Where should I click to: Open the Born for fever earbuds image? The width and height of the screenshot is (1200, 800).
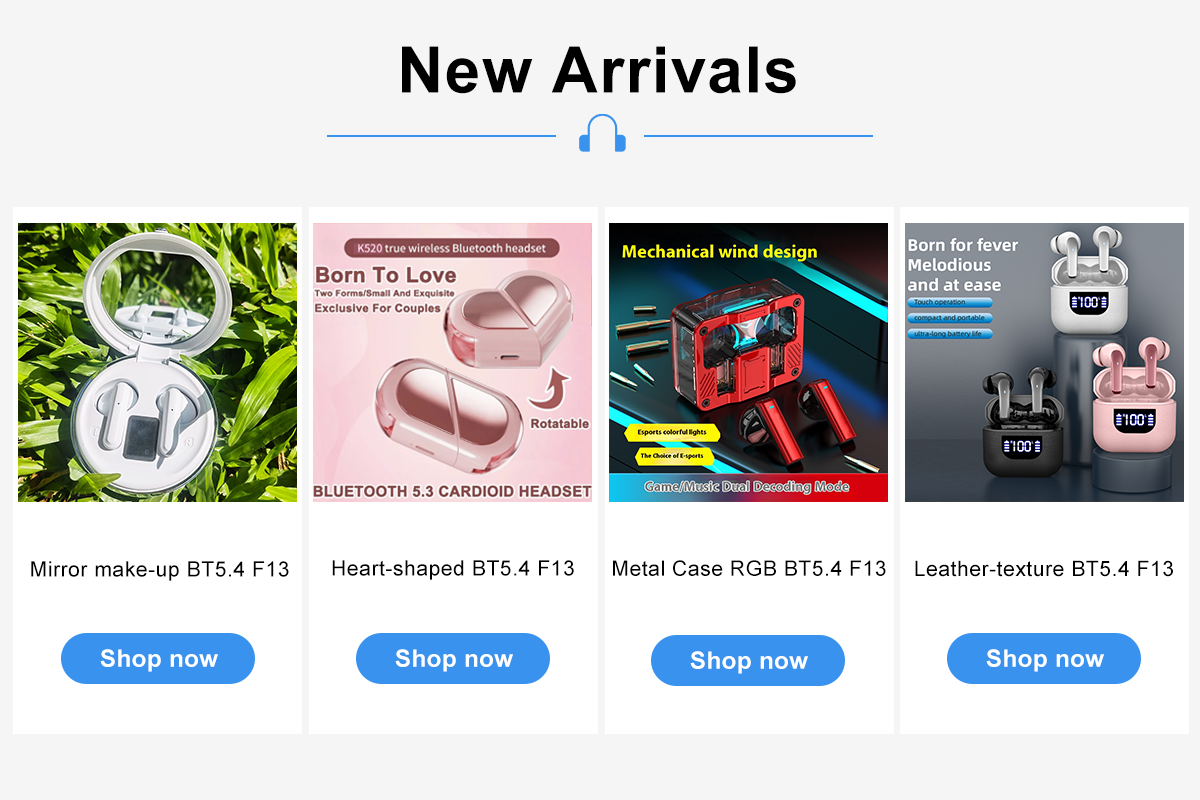click(x=1044, y=362)
